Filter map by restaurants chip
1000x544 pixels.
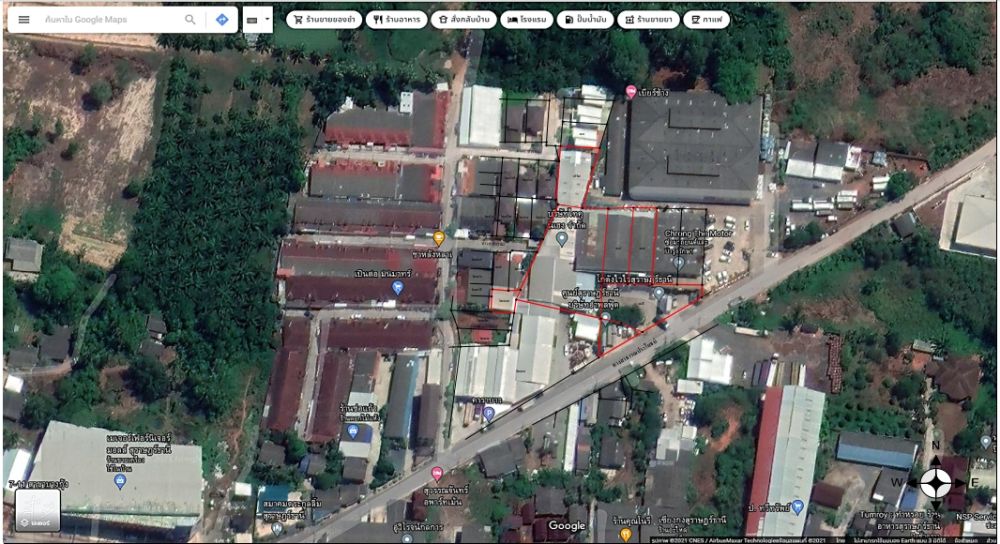coord(396,19)
